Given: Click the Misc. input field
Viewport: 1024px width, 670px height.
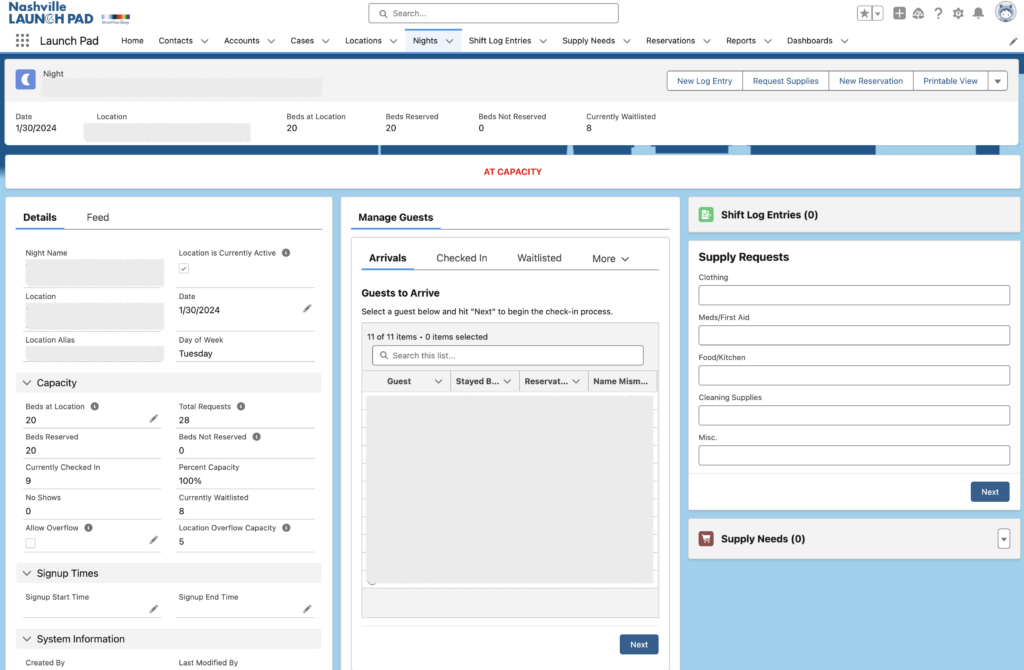Looking at the screenshot, I should click(854, 455).
